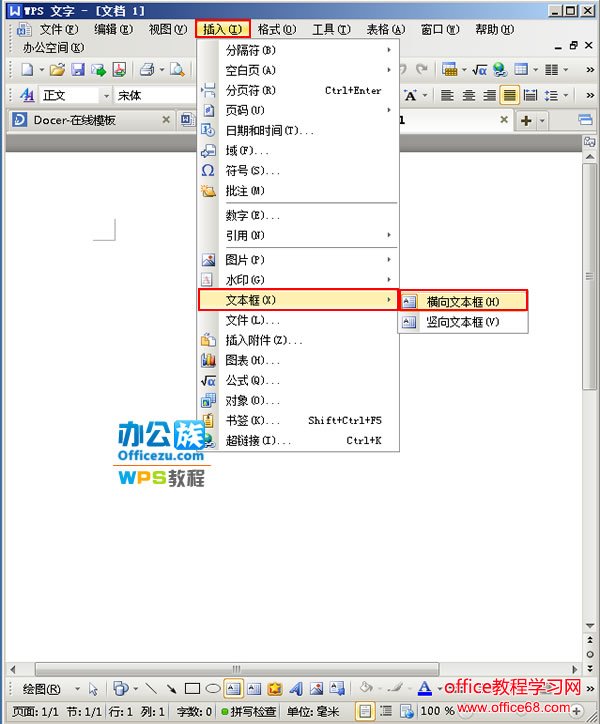This screenshot has width=600, height=724.
Task: Choose 批注(M) menu entry
Action: [298, 191]
